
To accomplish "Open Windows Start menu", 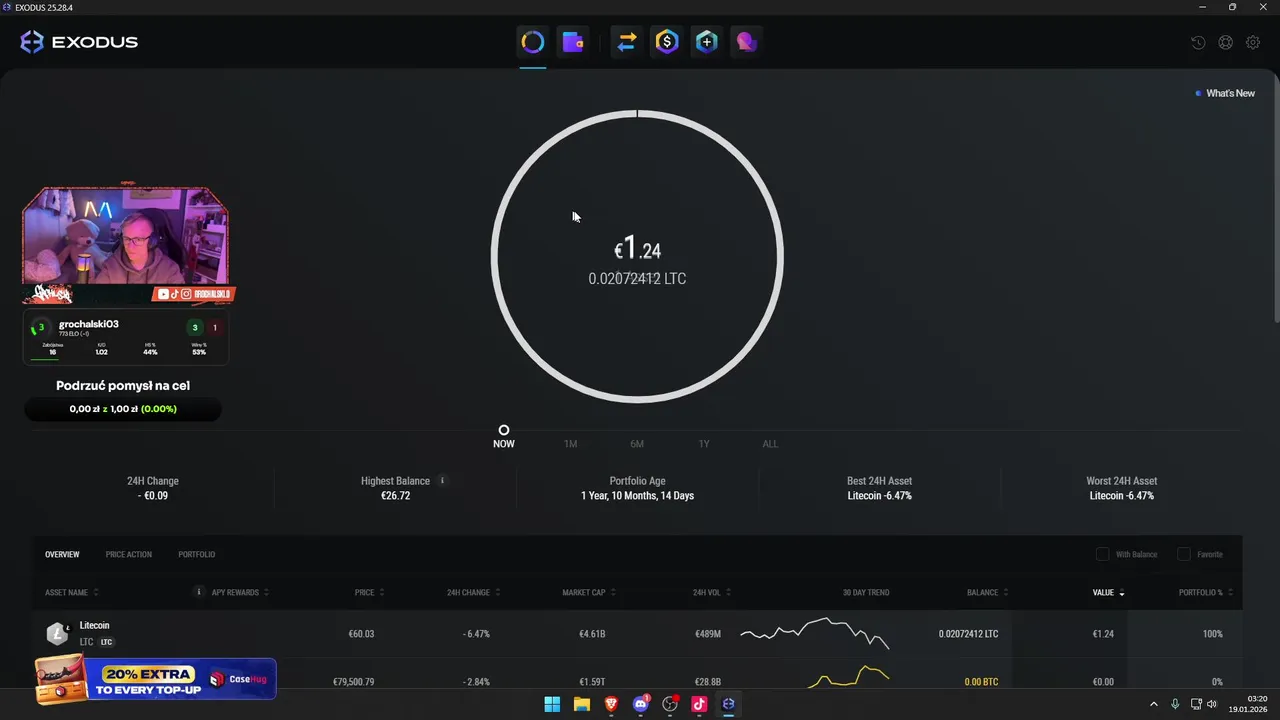I will point(552,704).
